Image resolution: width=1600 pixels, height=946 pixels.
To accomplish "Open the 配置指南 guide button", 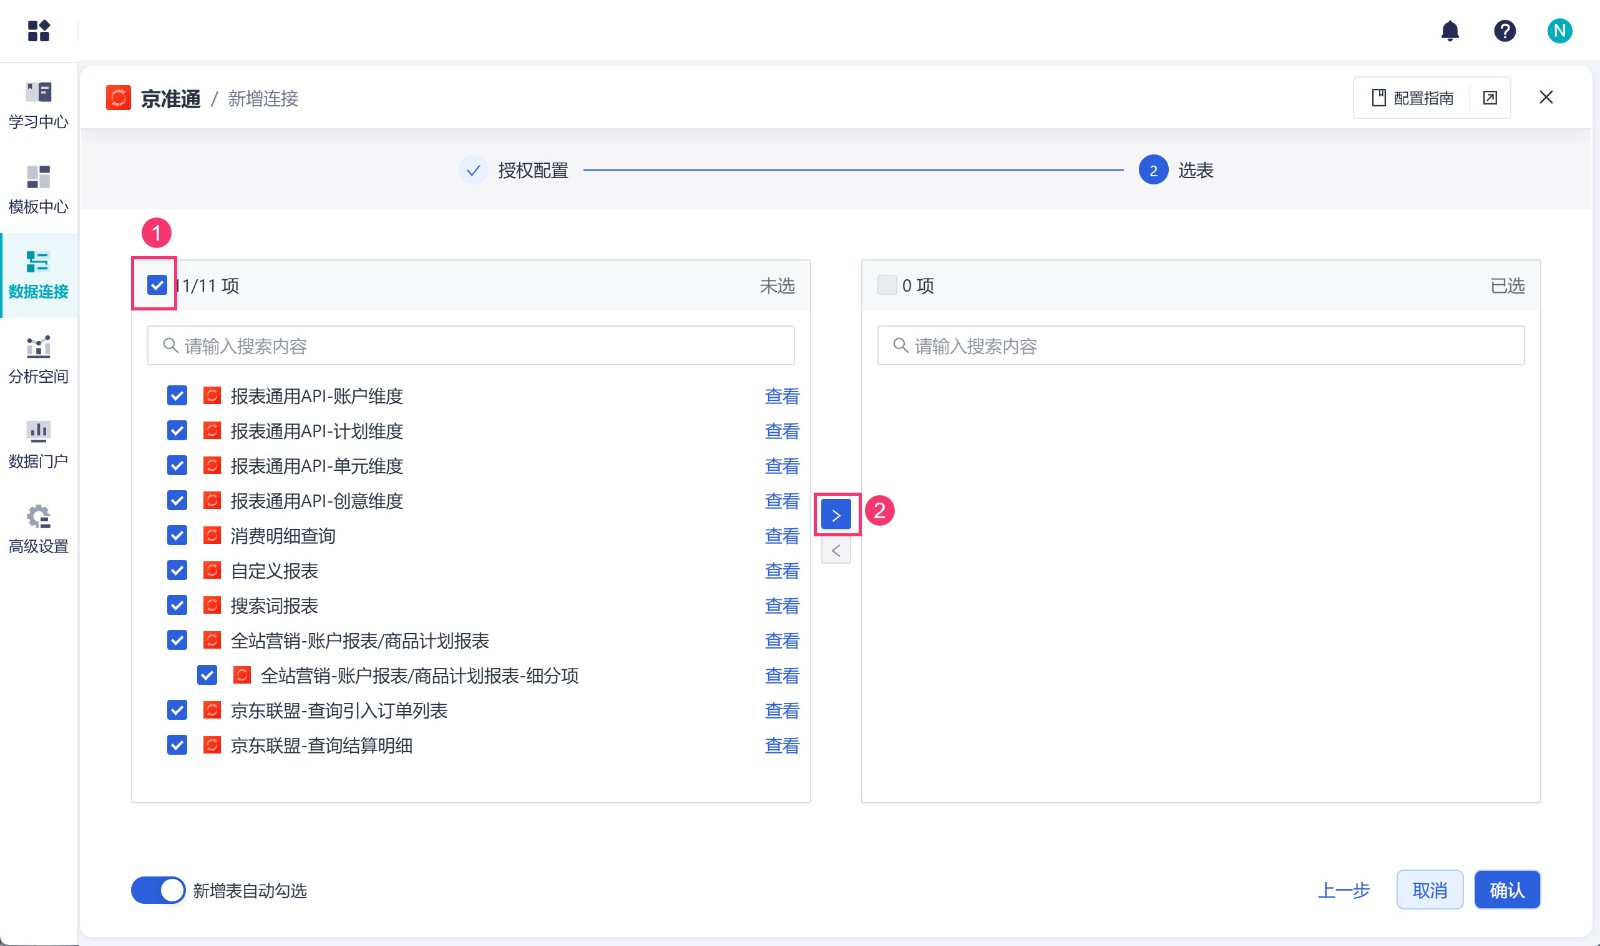I will (1412, 98).
